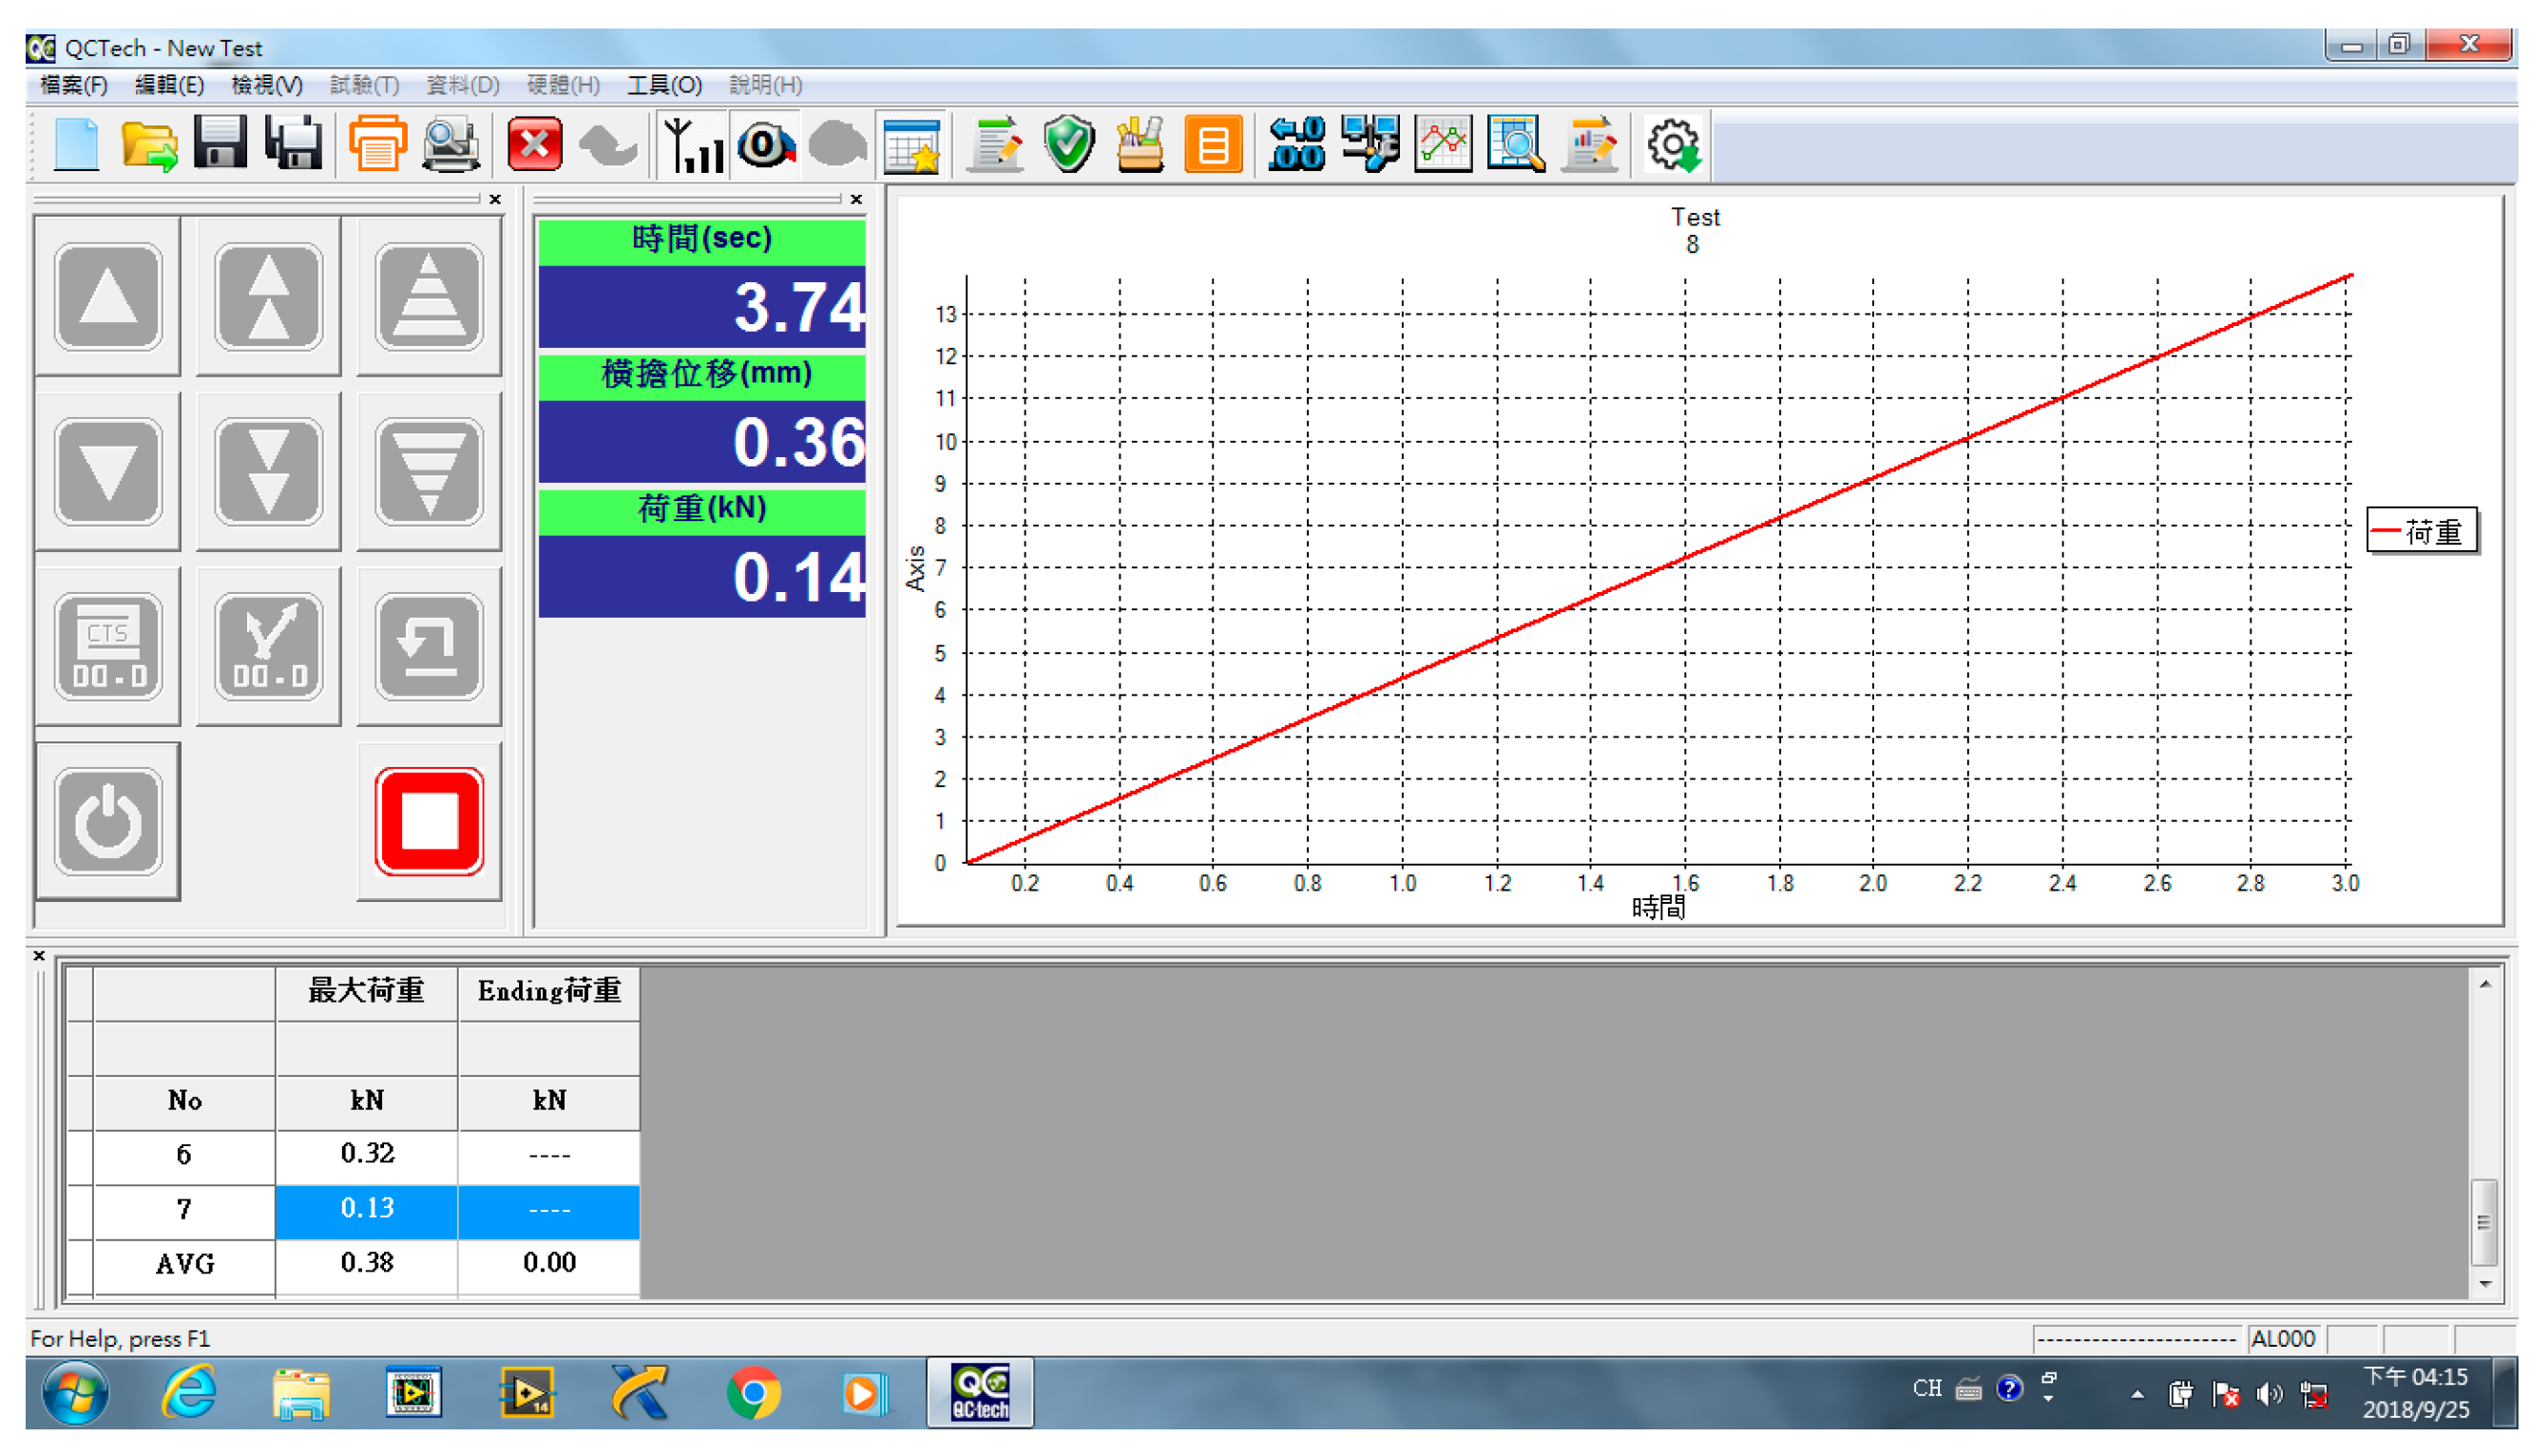
Task: Open Chrome from the taskbar
Action: click(753, 1393)
